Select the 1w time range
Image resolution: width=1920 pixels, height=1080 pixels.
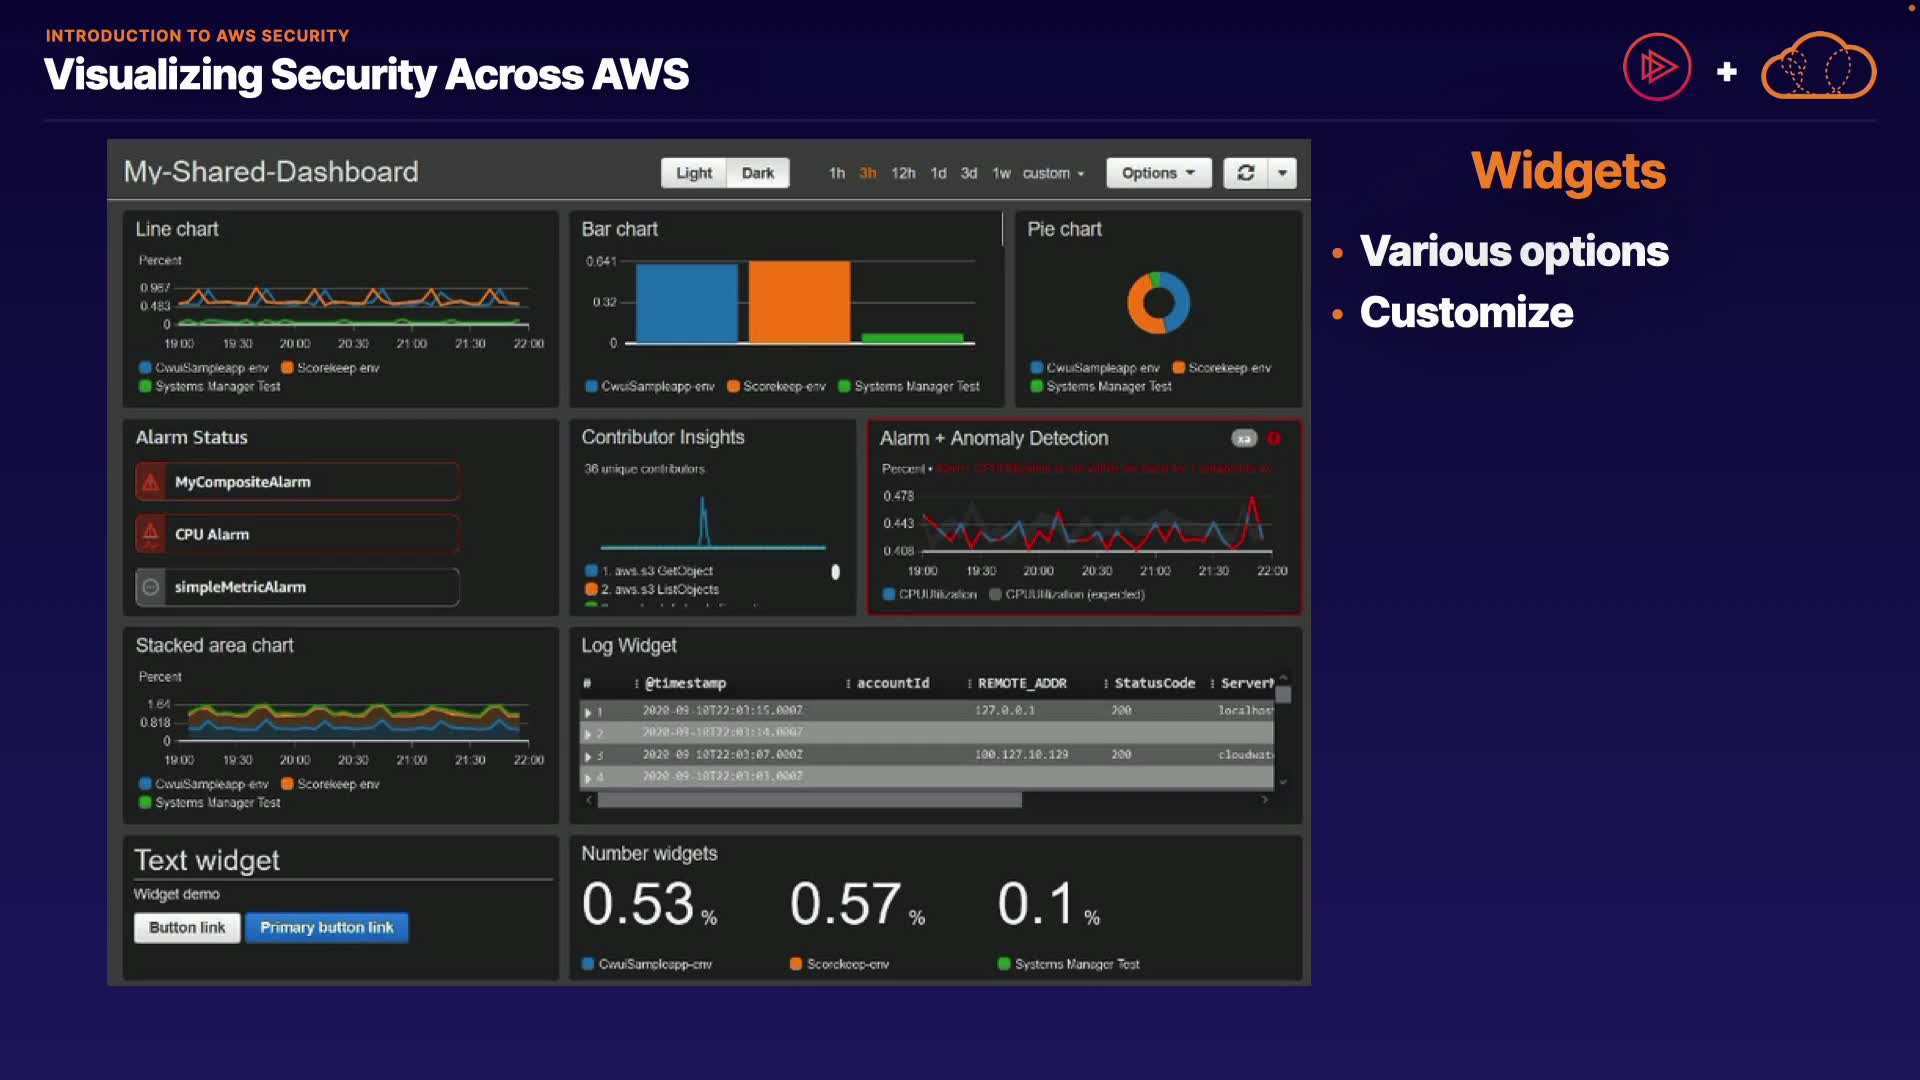tap(1001, 173)
